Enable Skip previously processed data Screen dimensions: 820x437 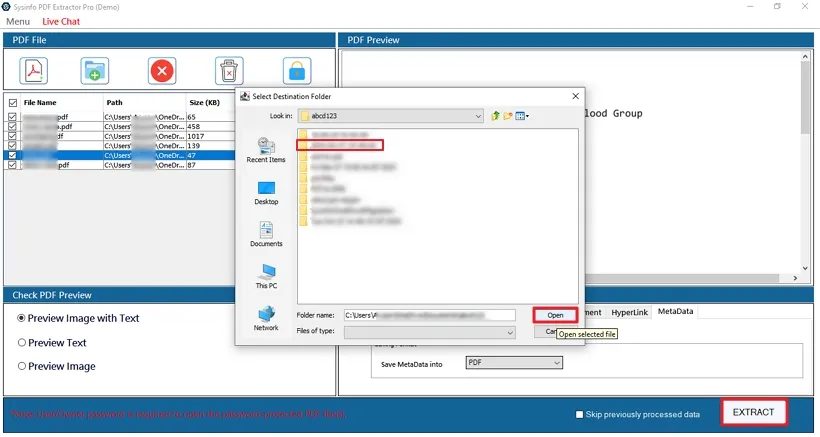[579, 415]
